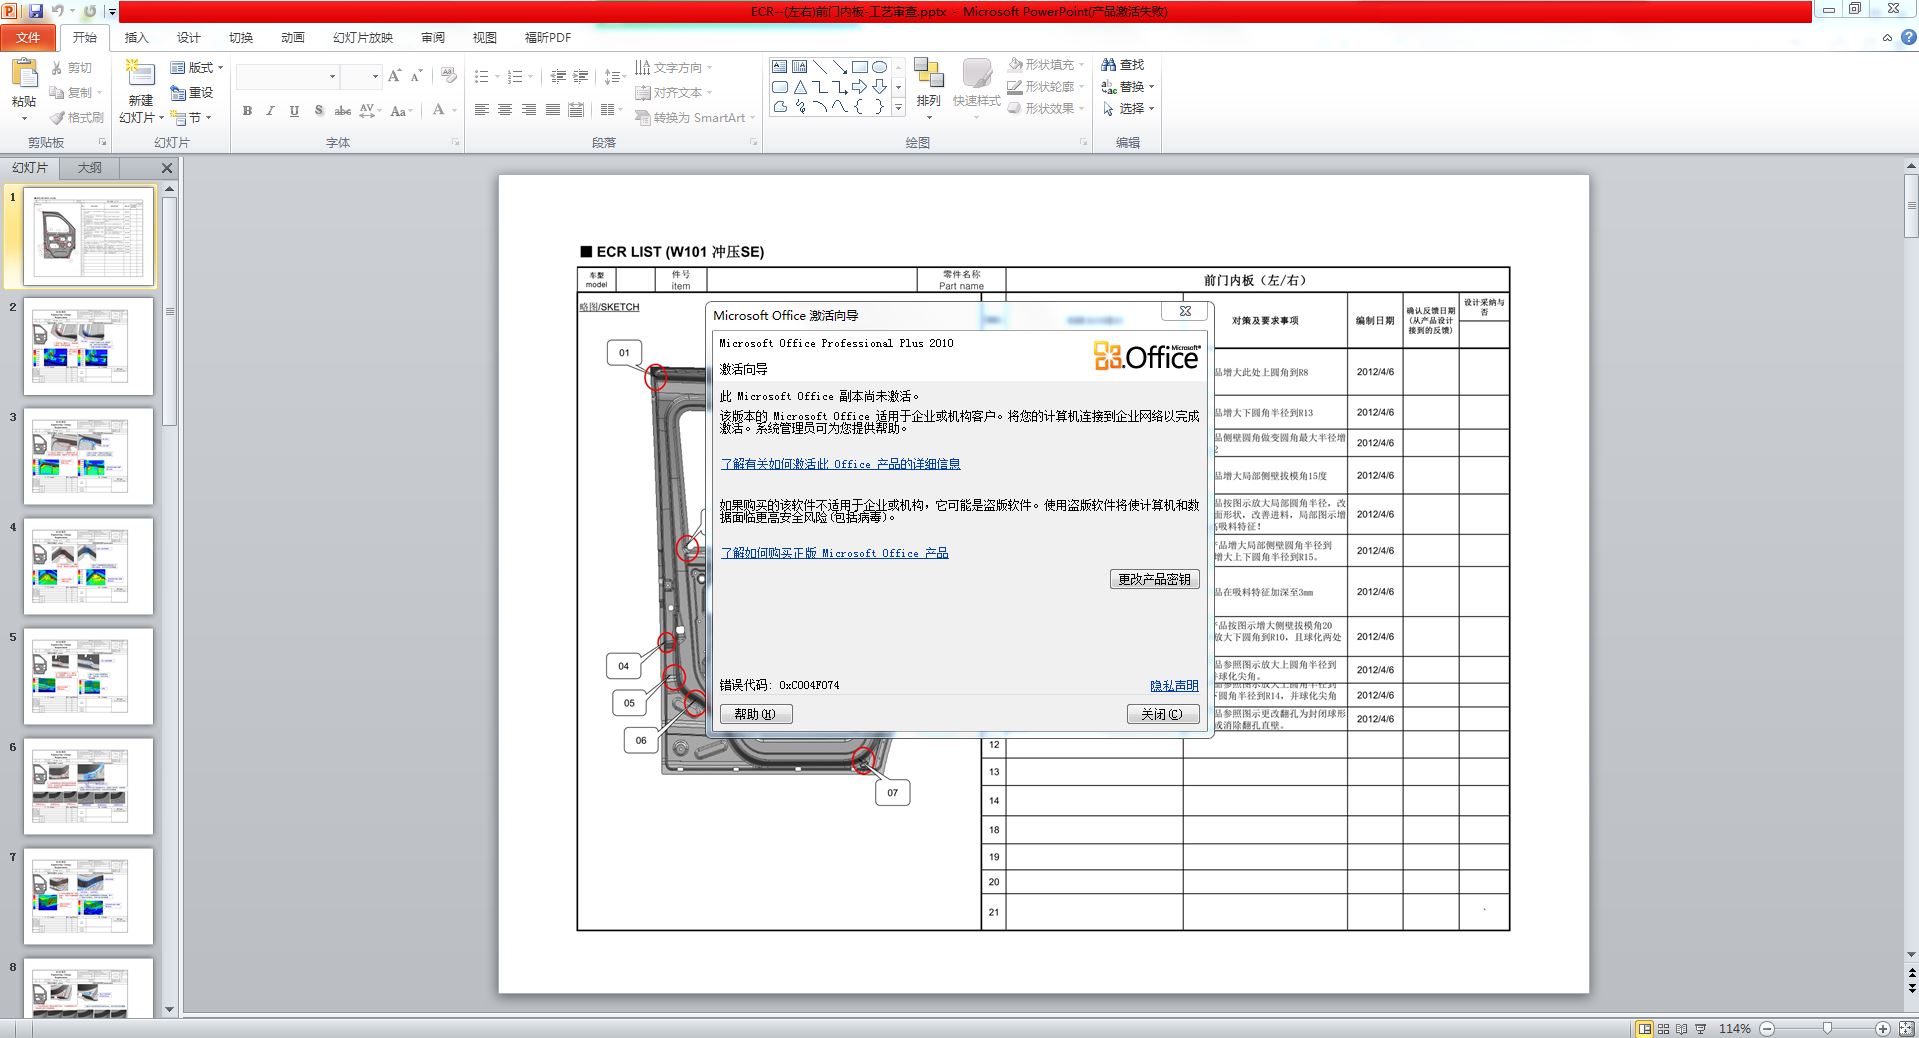The height and width of the screenshot is (1038, 1919).
Task: Select slide 6 thumbnail in the slides pane
Action: tap(89, 786)
